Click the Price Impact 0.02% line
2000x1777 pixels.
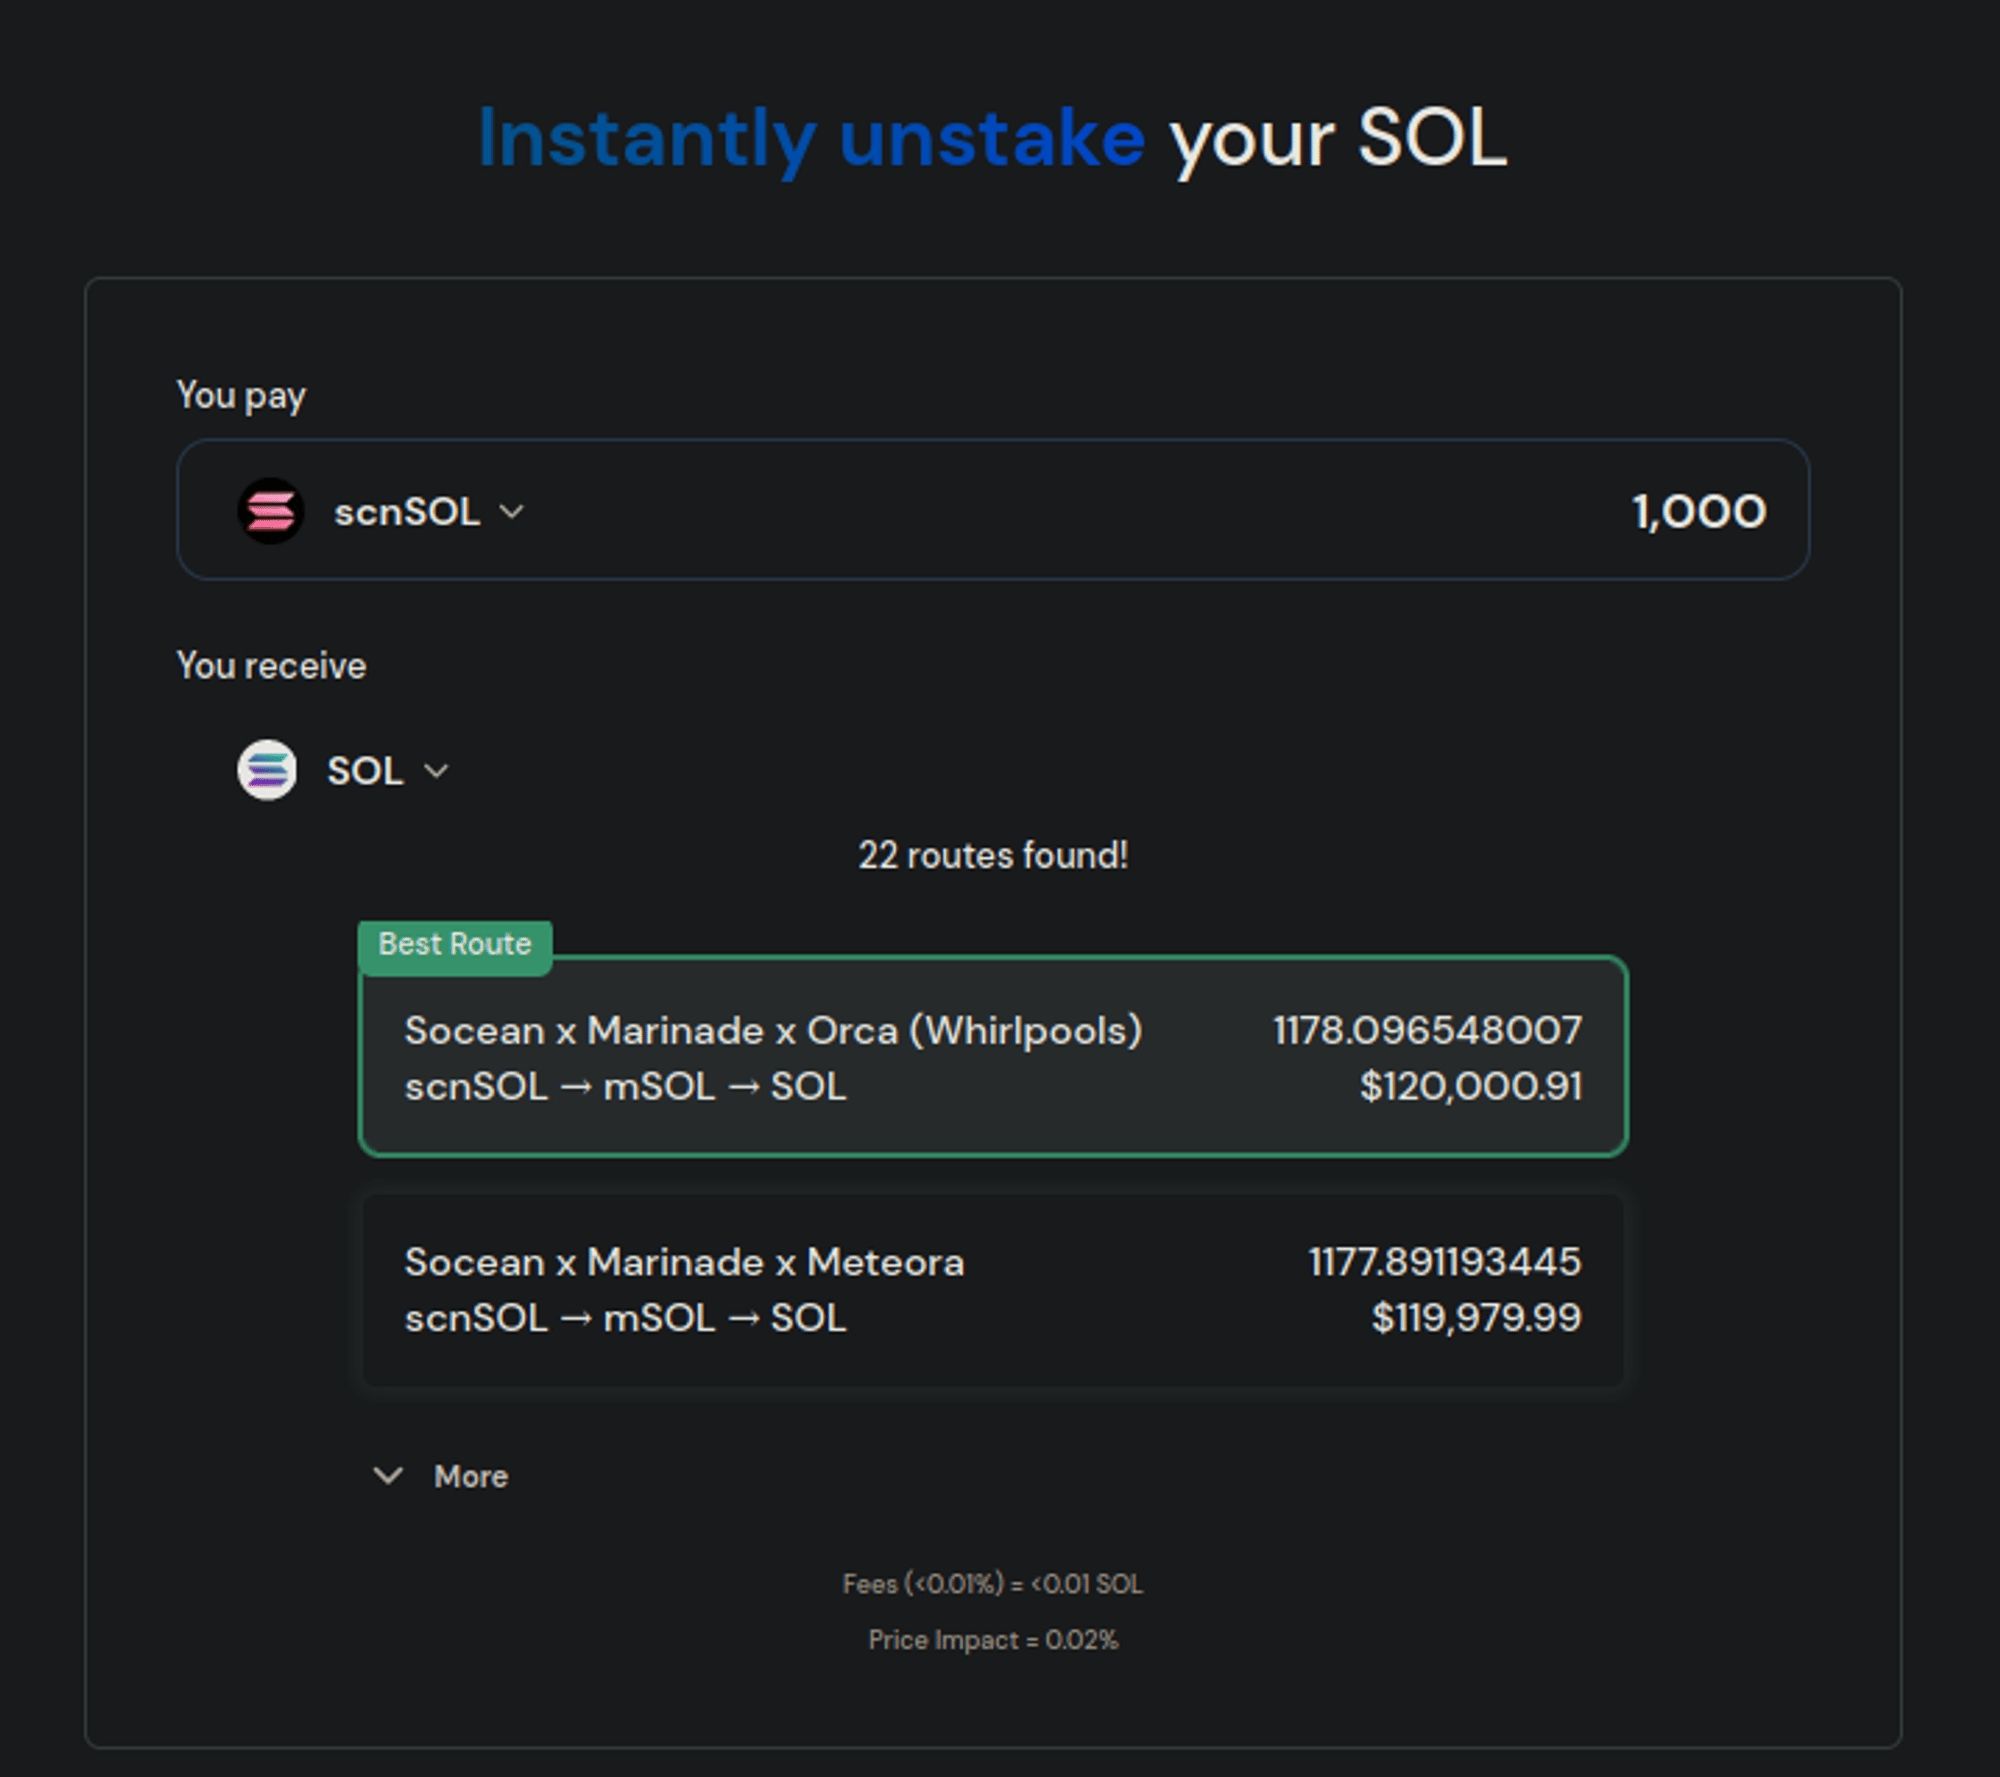[x=993, y=1640]
